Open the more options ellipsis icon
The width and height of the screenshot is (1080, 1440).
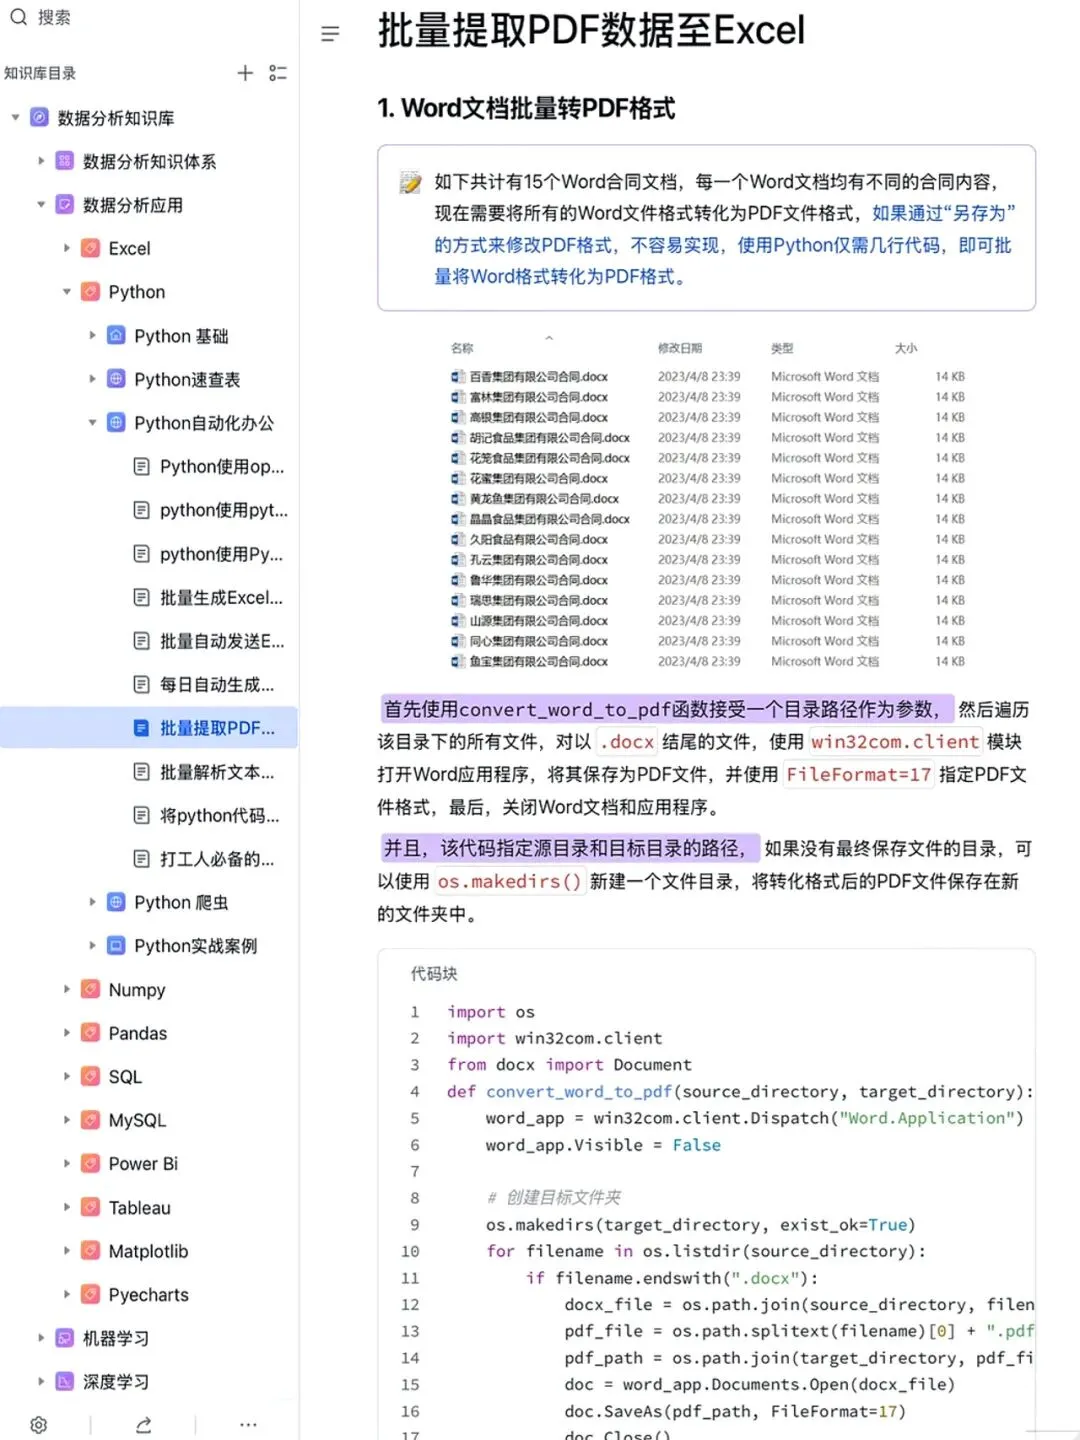pos(248,1425)
